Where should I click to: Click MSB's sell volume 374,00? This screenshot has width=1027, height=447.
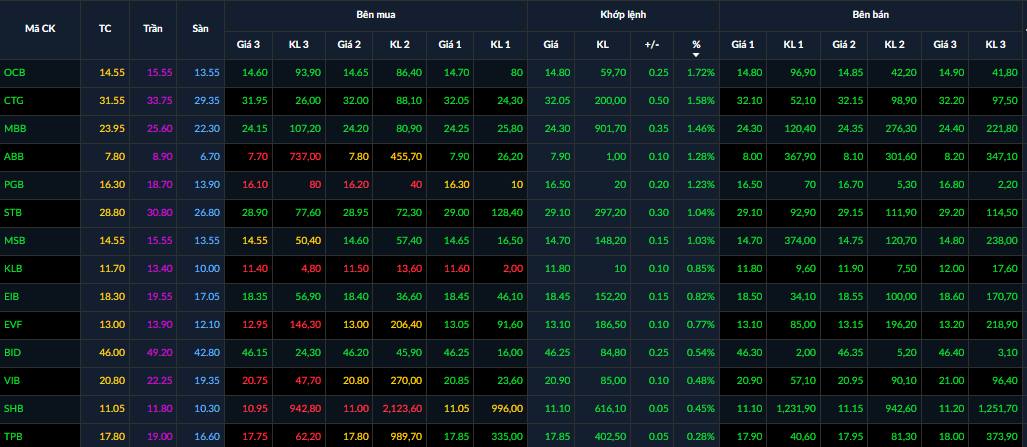coord(800,241)
